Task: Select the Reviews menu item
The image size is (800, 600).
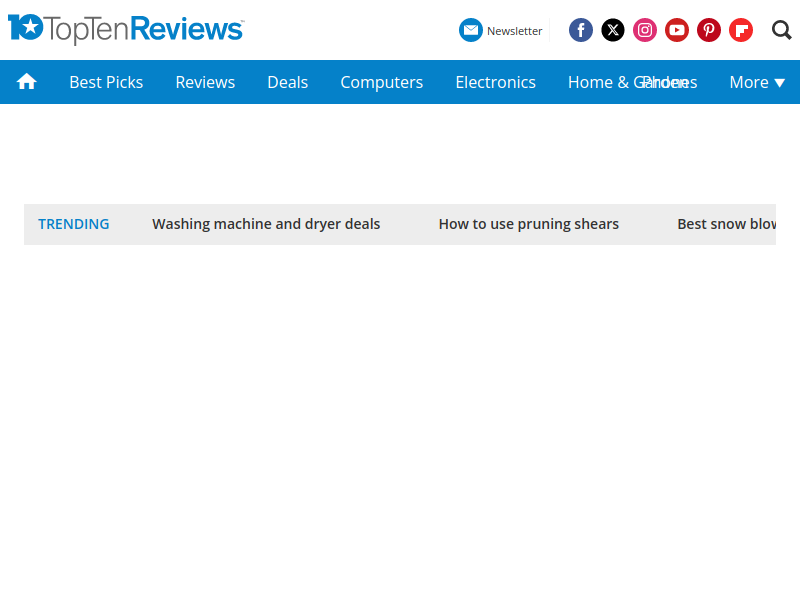Action: 205,82
